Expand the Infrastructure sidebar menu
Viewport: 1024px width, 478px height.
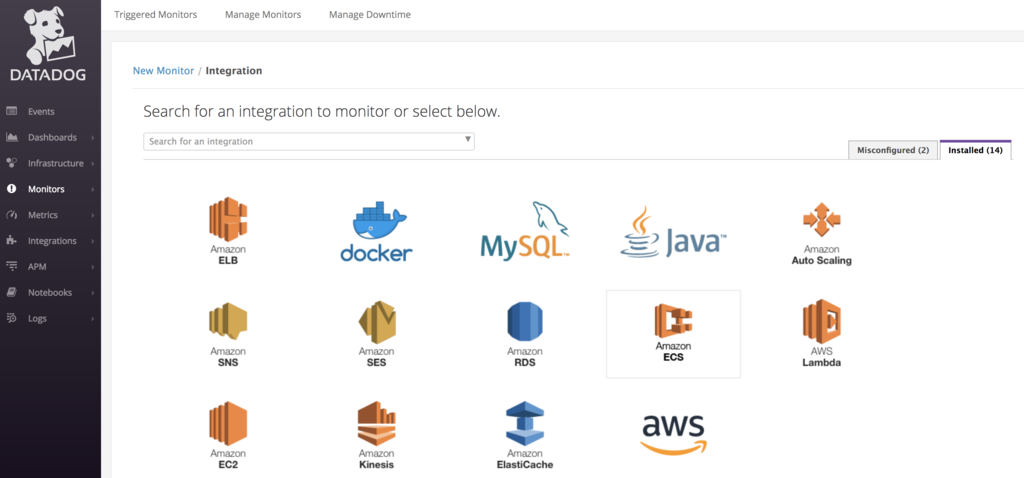click(92, 163)
